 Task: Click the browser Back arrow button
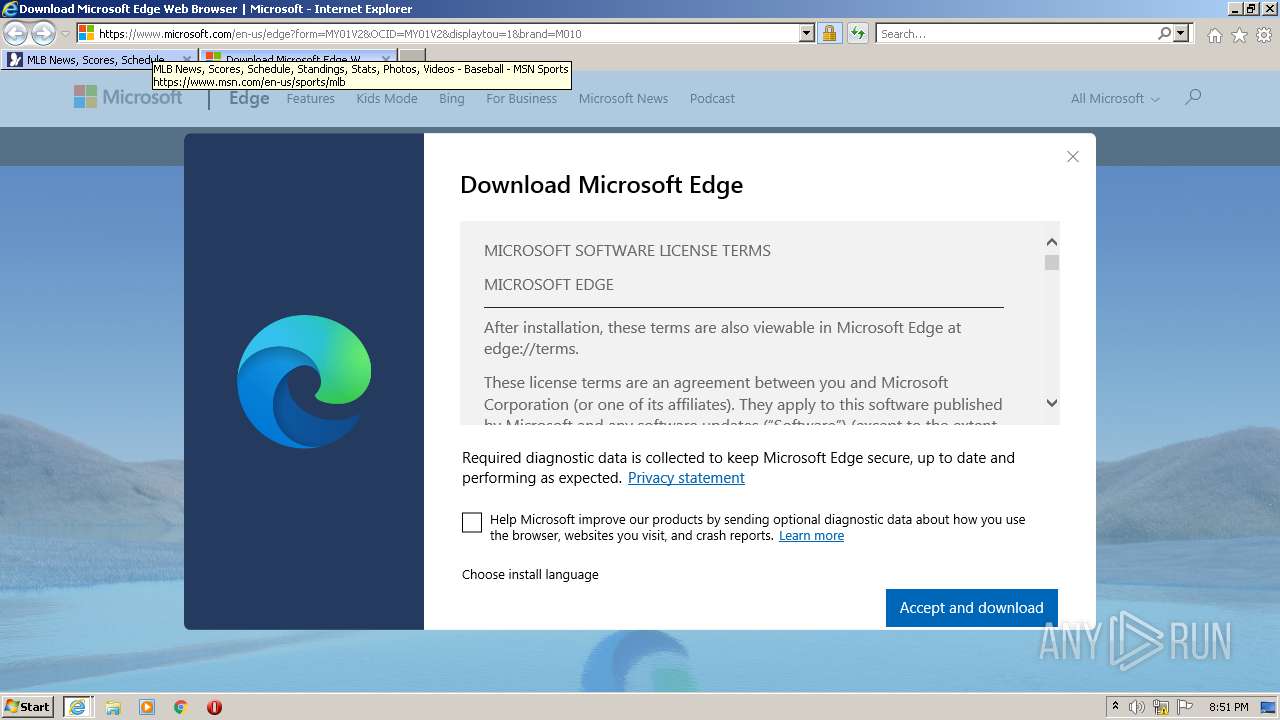pos(16,33)
